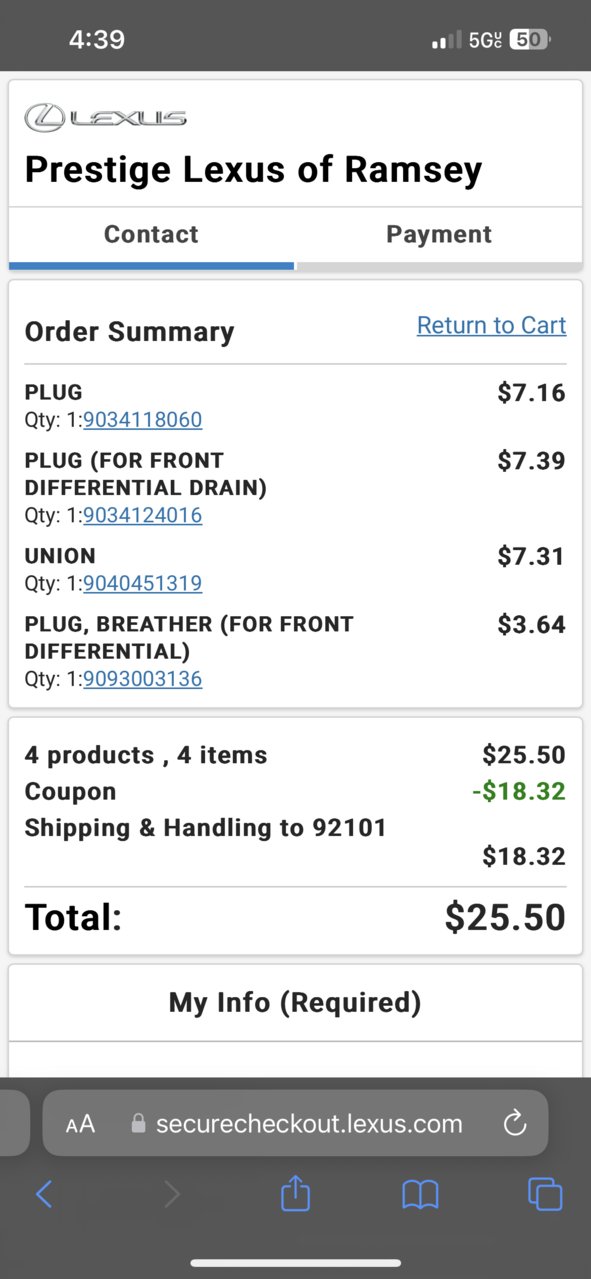
Task: Tap Safari back arrow
Action: [44, 1193]
